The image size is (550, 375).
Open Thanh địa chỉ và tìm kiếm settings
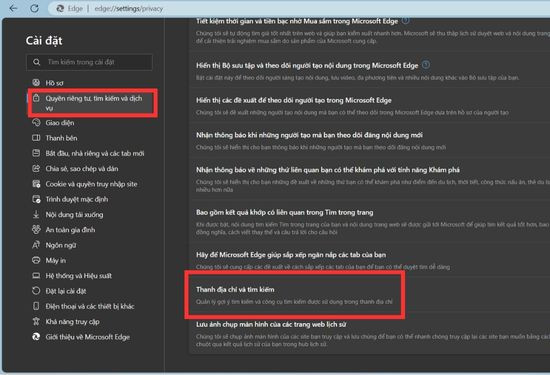click(x=295, y=295)
